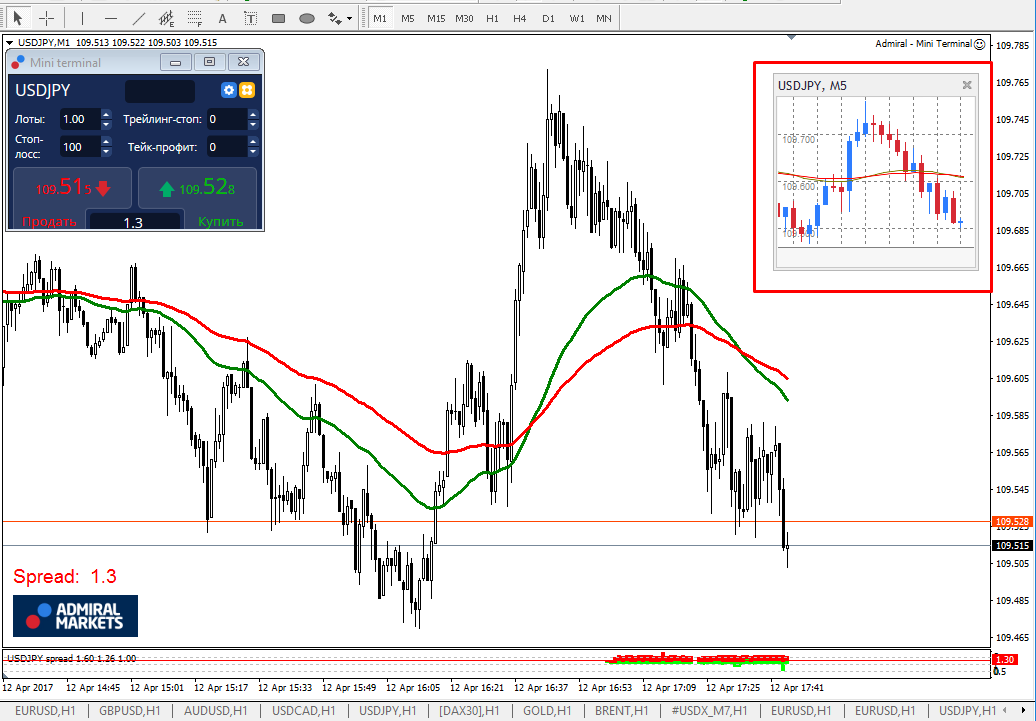1036x721 pixels.
Task: Click the 1.3 spread box in Mini terminal
Action: click(x=134, y=221)
